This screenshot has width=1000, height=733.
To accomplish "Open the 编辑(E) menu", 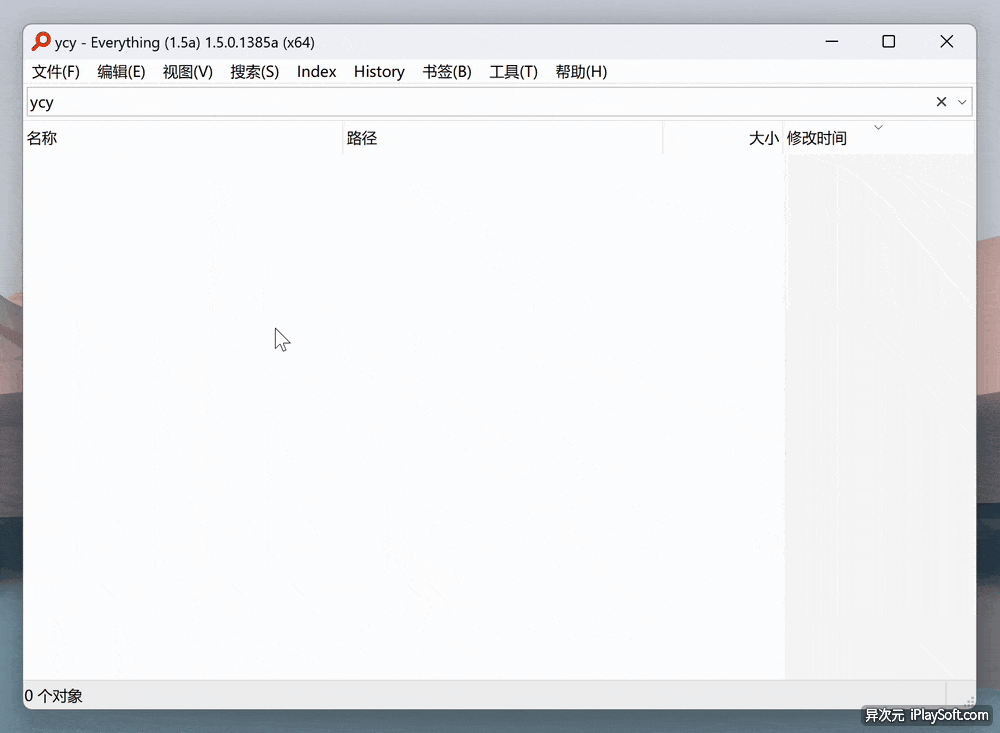I will pos(121,71).
